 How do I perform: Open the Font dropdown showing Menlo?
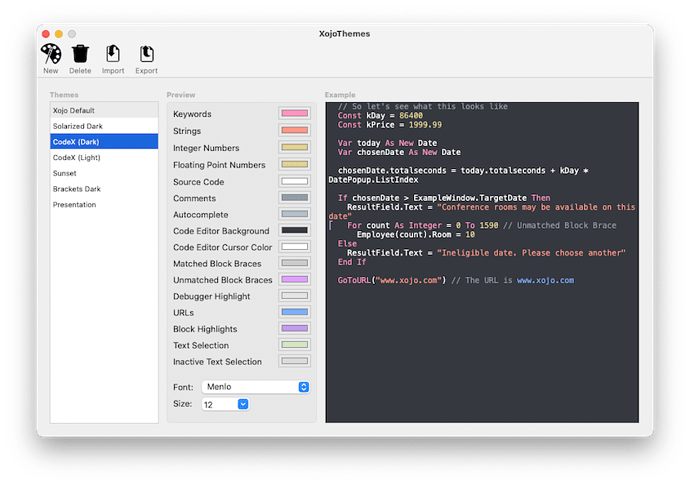(256, 387)
